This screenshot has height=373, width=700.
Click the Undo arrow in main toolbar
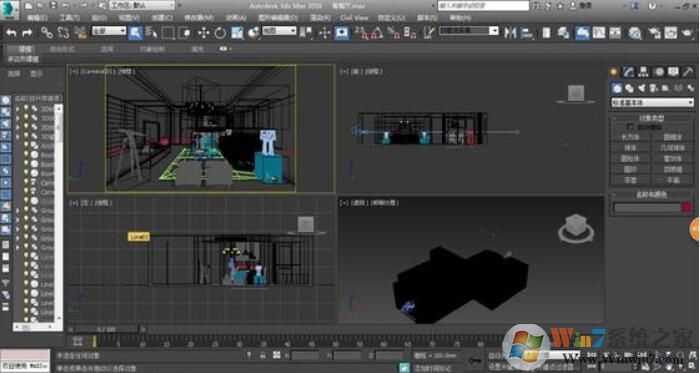[12, 33]
